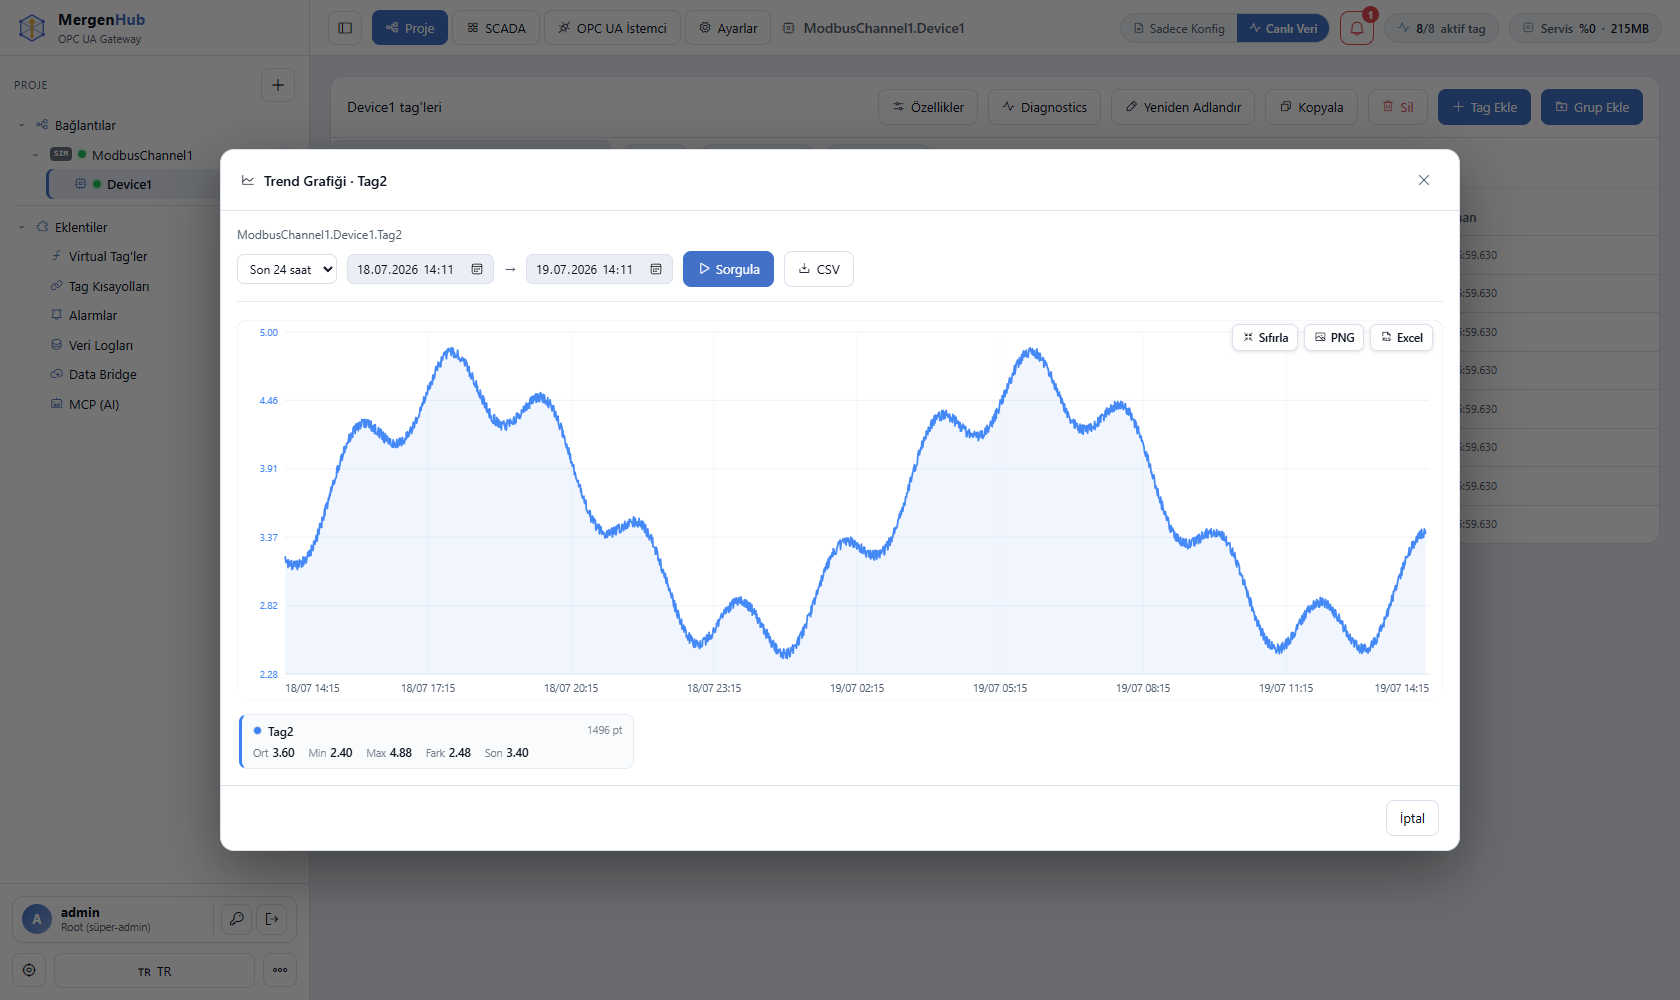Click the Data Bridge icon

pos(57,374)
